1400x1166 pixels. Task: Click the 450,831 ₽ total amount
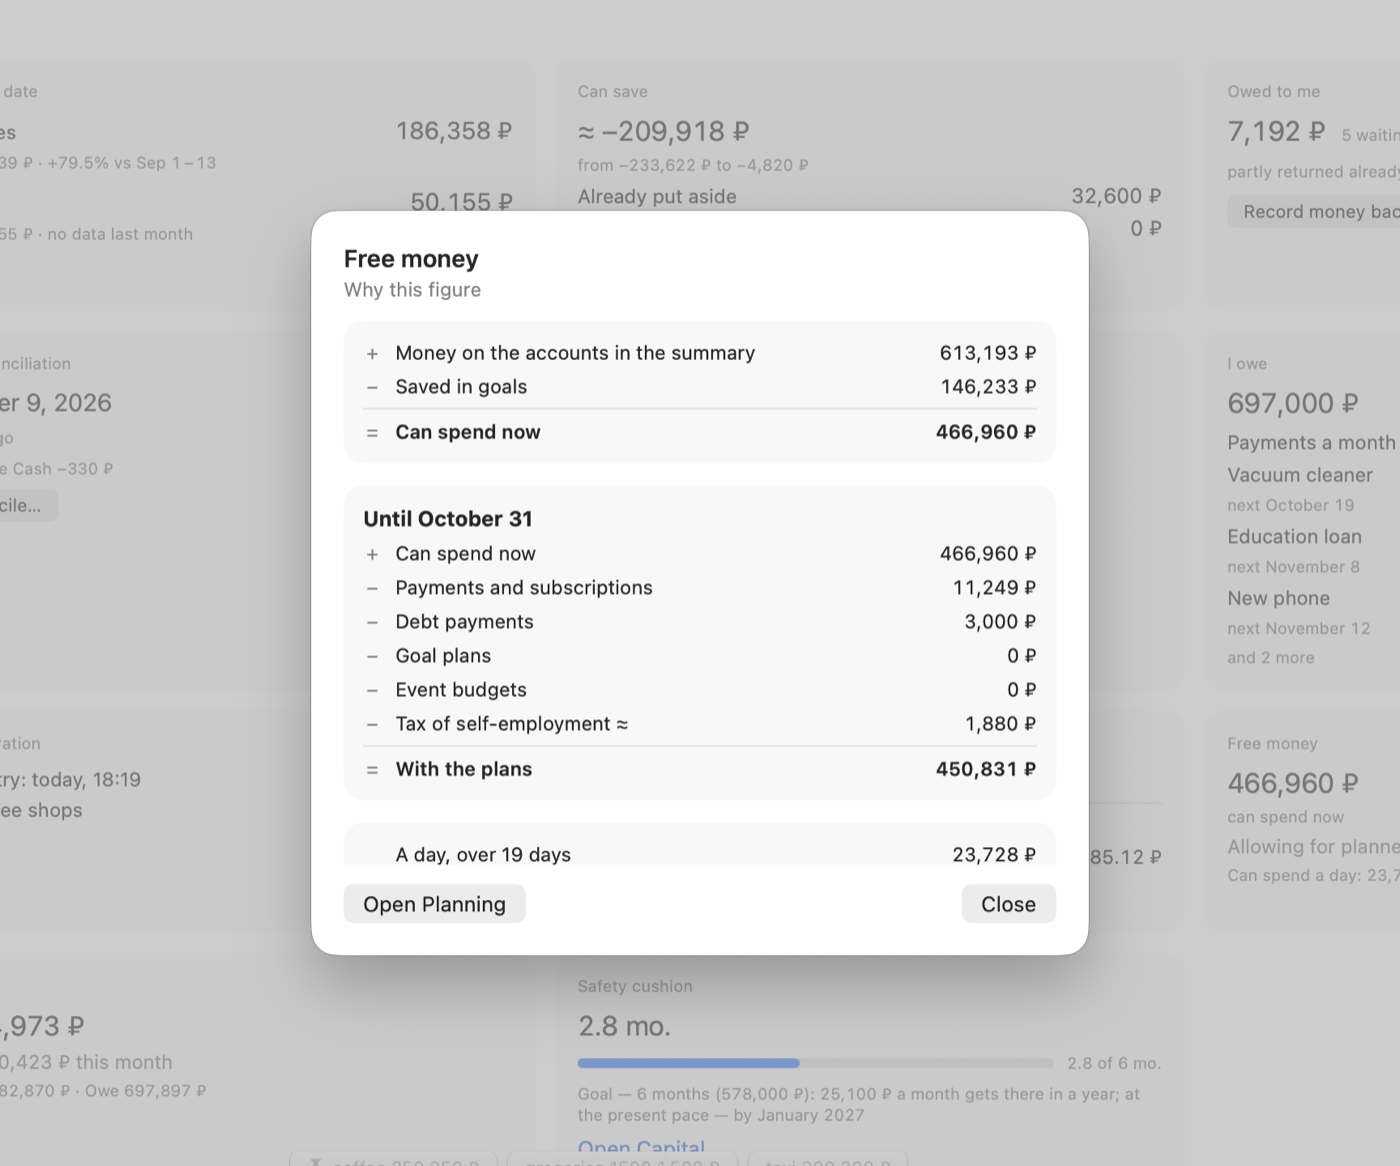click(986, 769)
